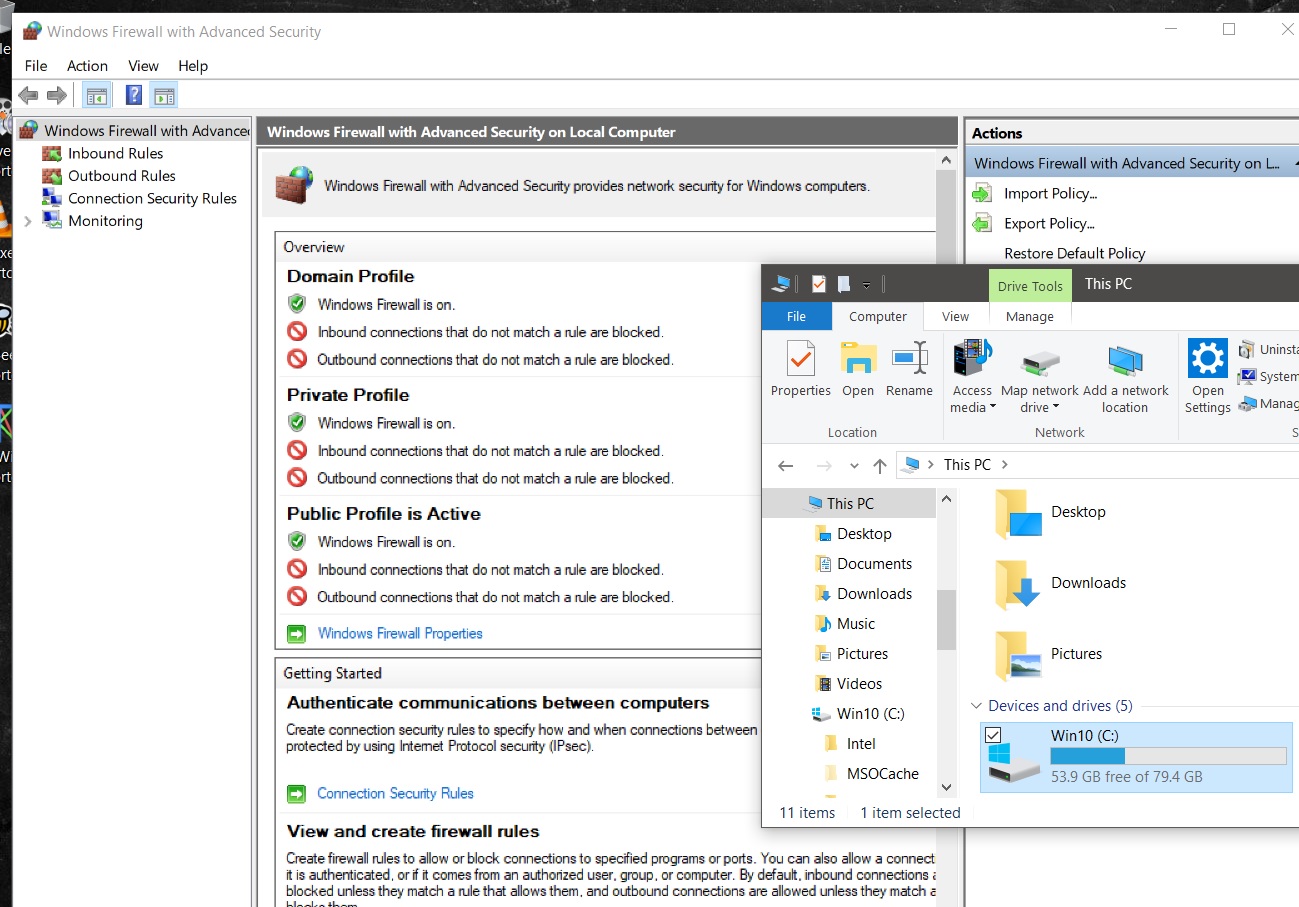Click the Public Profile is Active heading

coord(384,514)
